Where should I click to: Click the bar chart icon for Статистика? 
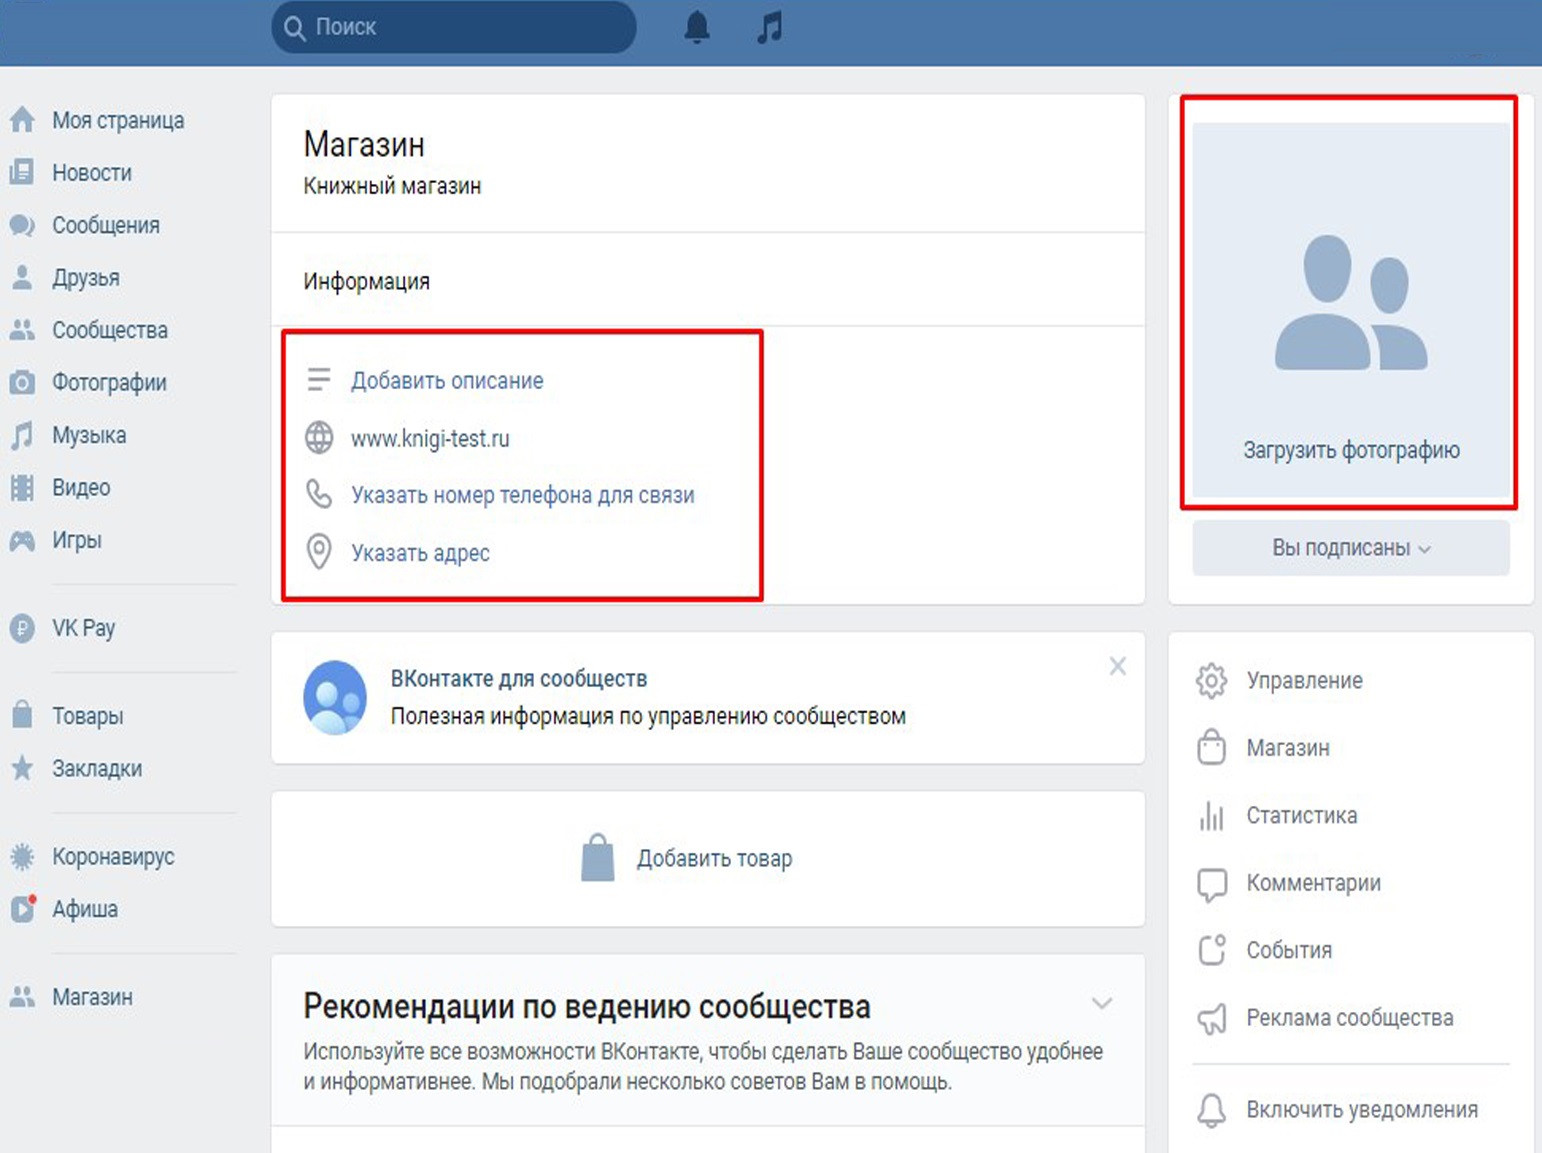point(1211,816)
